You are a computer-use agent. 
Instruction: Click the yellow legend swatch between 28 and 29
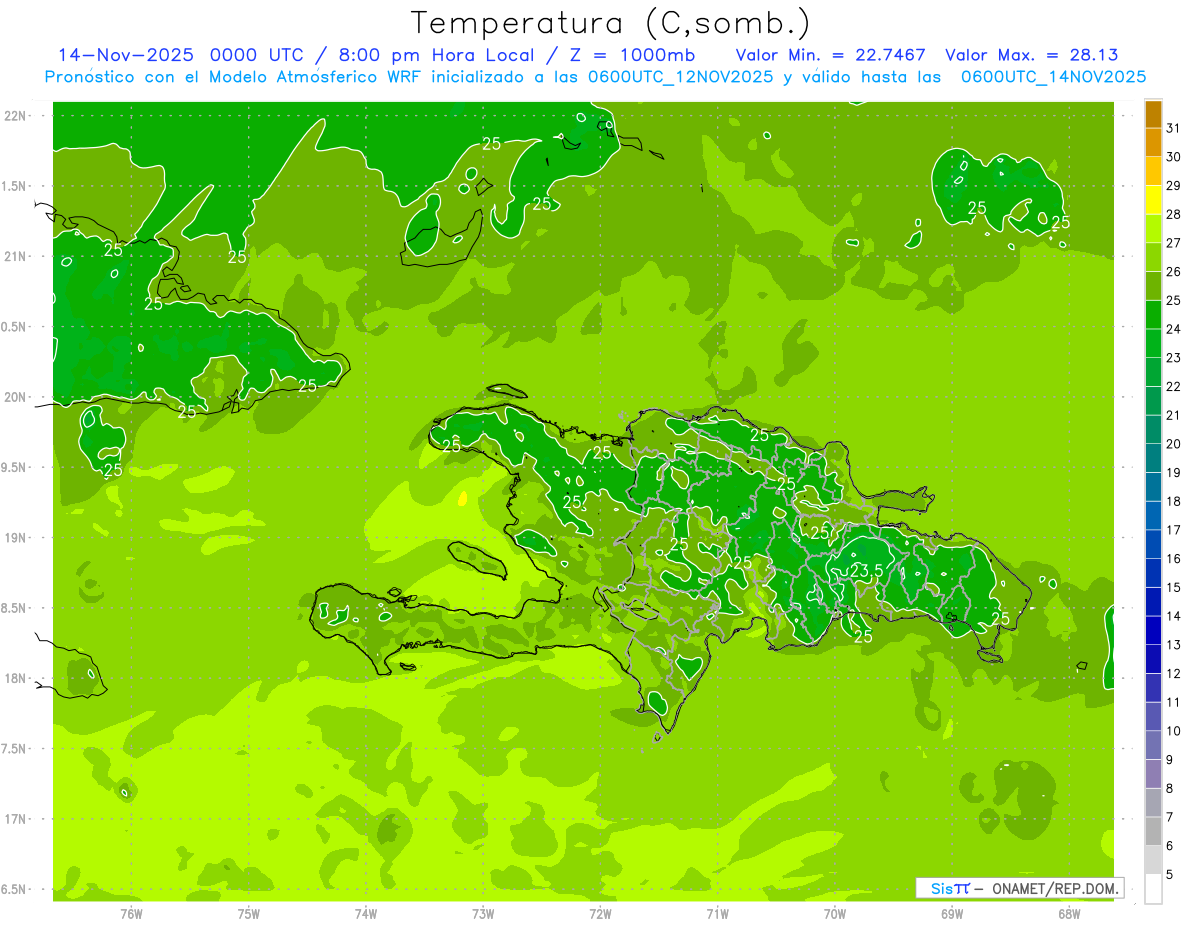pos(1153,200)
